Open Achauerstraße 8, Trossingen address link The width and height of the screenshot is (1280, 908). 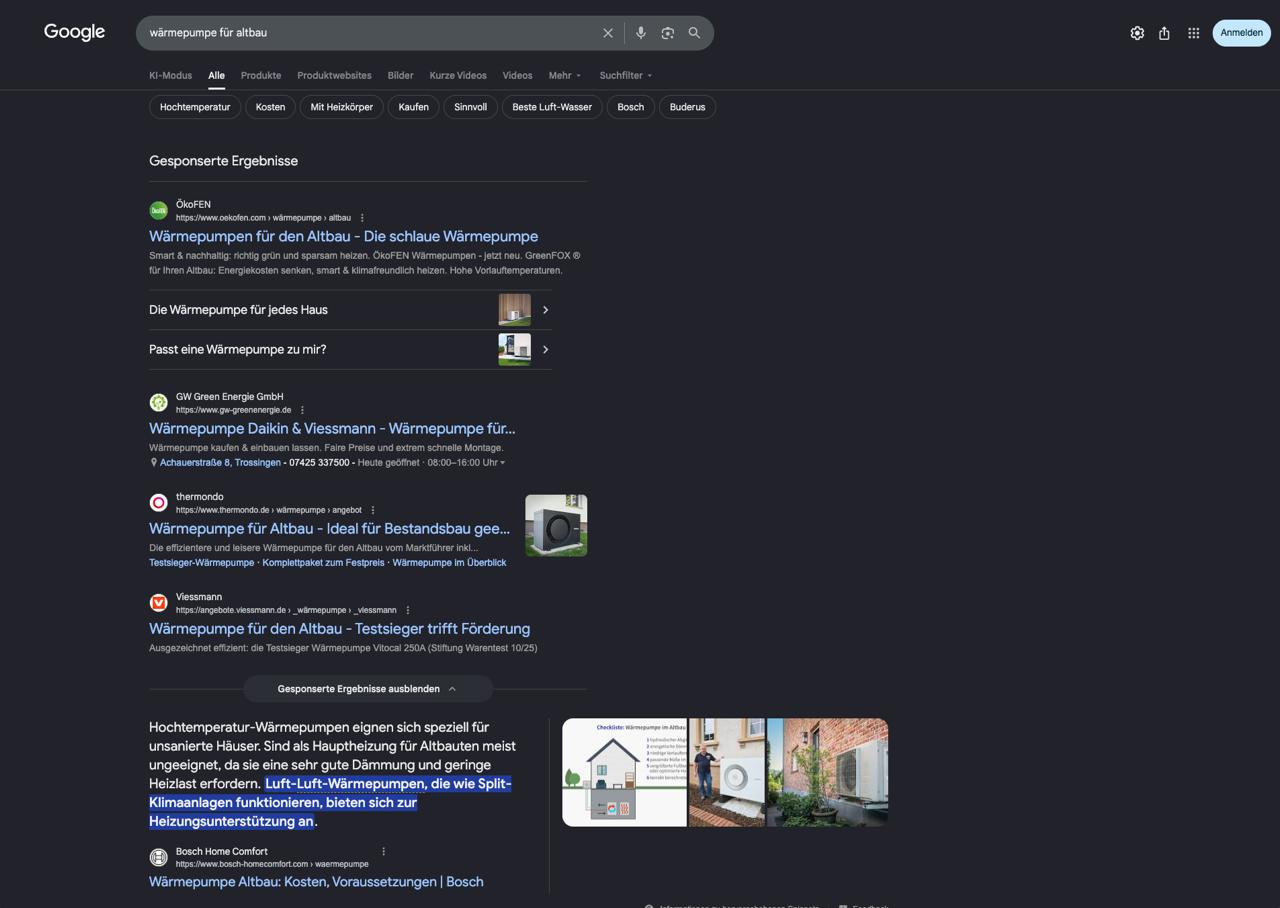220,463
